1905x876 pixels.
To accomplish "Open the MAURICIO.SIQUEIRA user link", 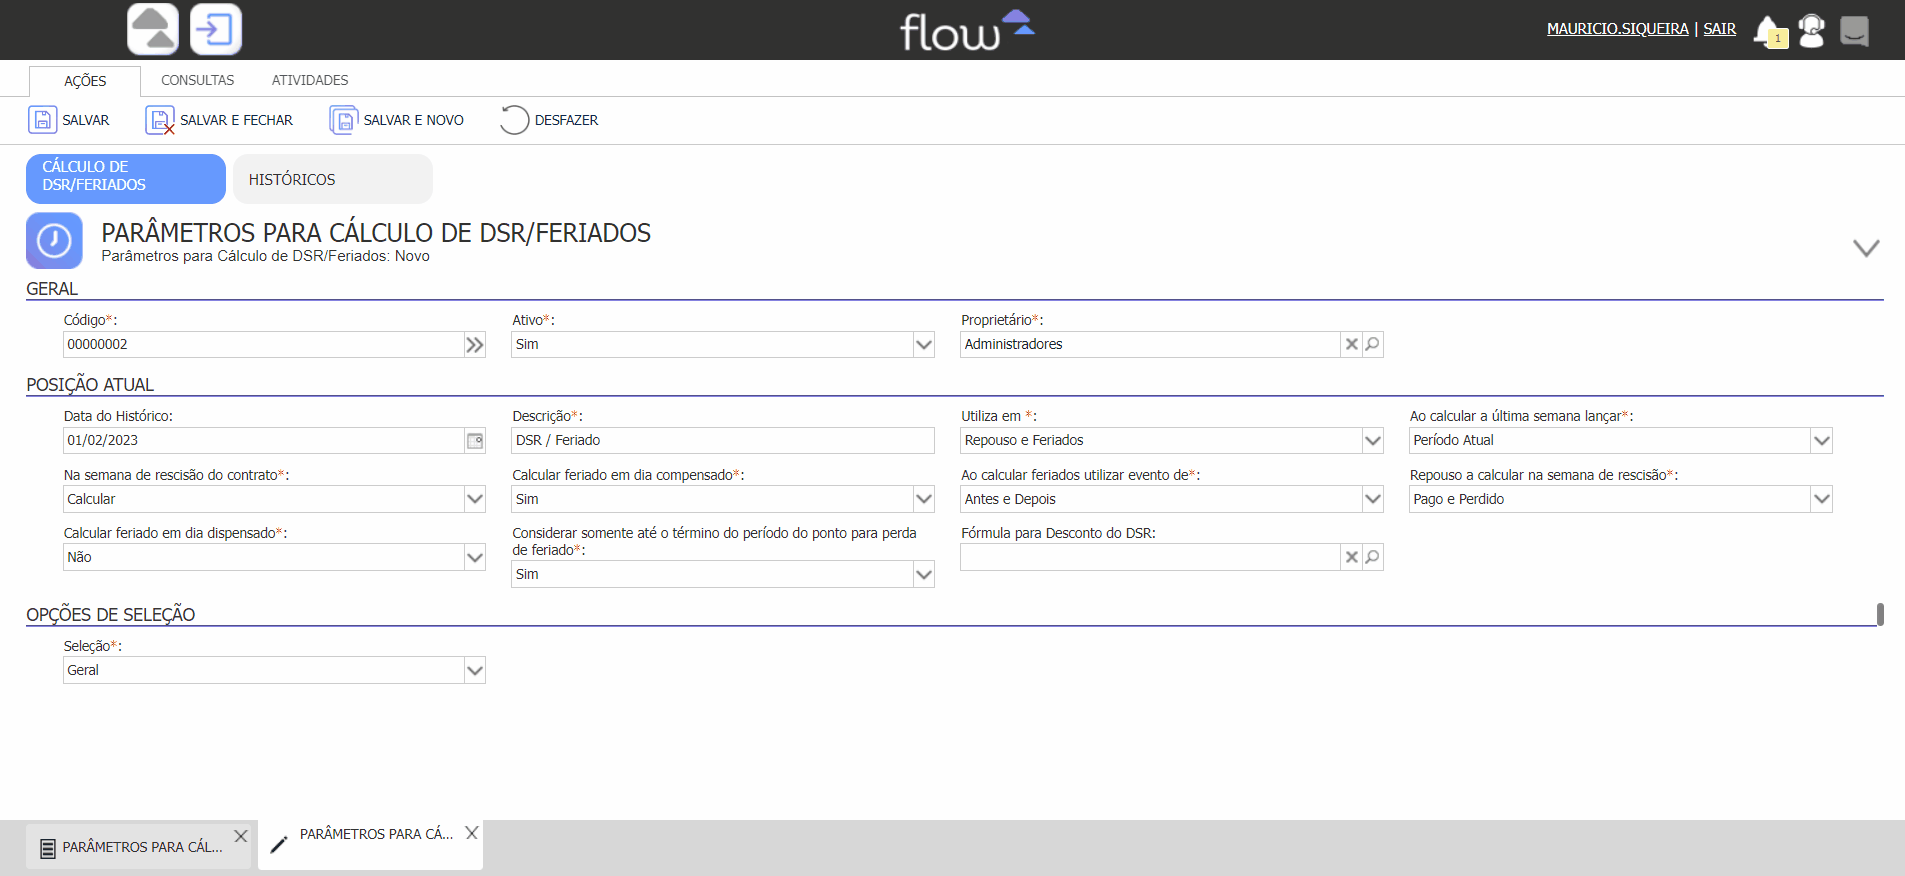I will coord(1617,29).
